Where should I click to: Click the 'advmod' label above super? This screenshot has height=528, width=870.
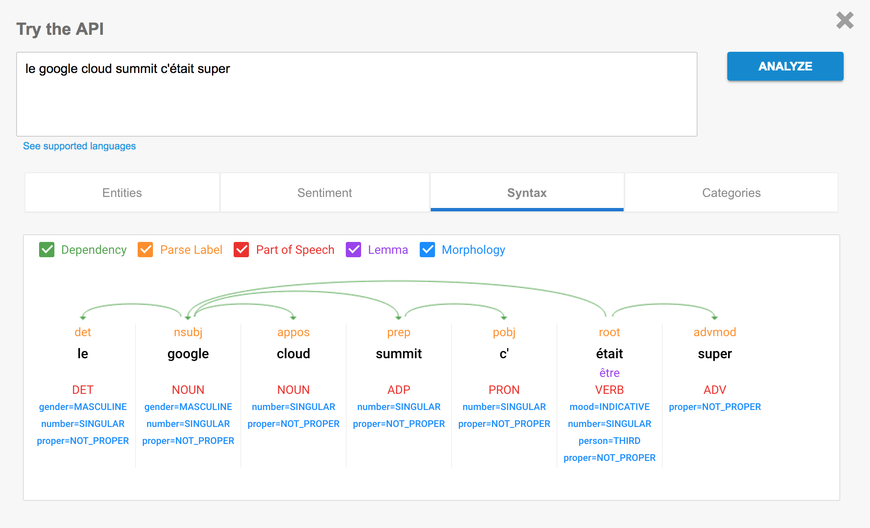(714, 332)
